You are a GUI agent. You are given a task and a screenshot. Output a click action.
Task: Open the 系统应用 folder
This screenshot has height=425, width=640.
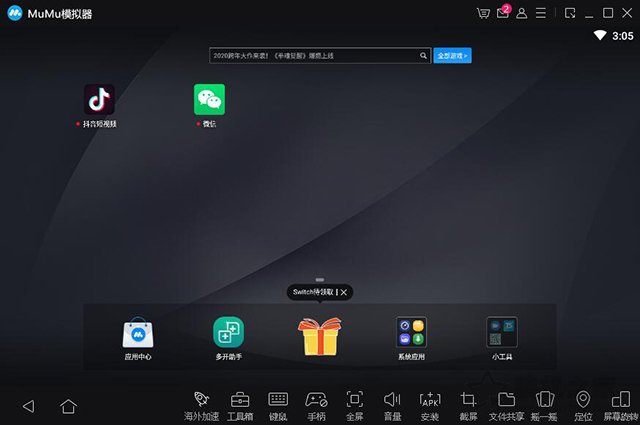pyautogui.click(x=411, y=332)
